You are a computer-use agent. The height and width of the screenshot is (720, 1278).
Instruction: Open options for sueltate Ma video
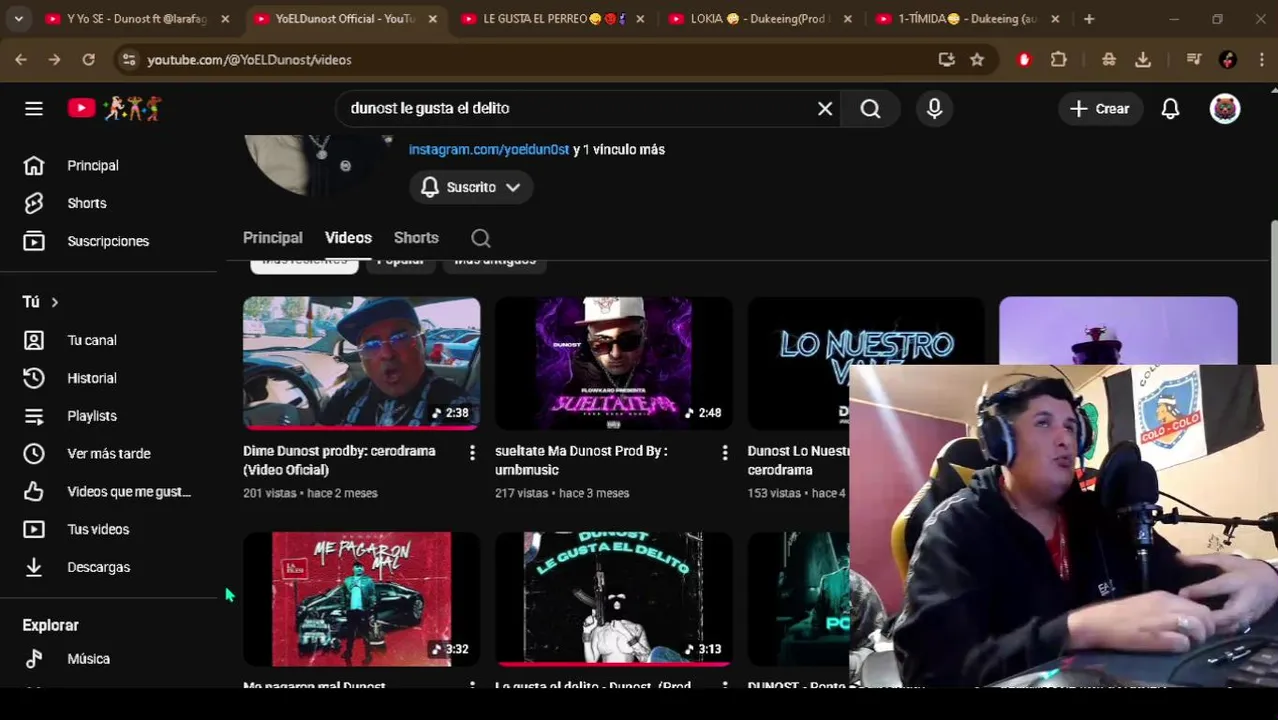pos(725,453)
